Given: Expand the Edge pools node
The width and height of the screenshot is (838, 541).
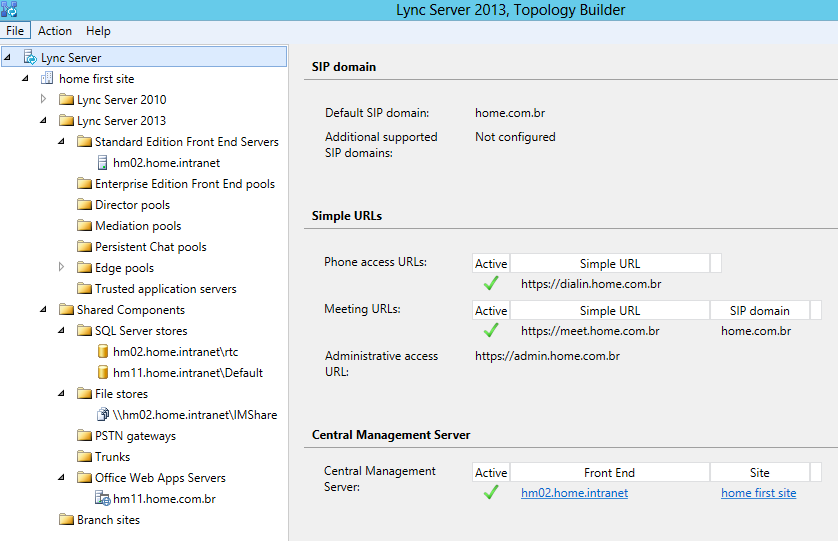Looking at the screenshot, I should click(x=61, y=267).
